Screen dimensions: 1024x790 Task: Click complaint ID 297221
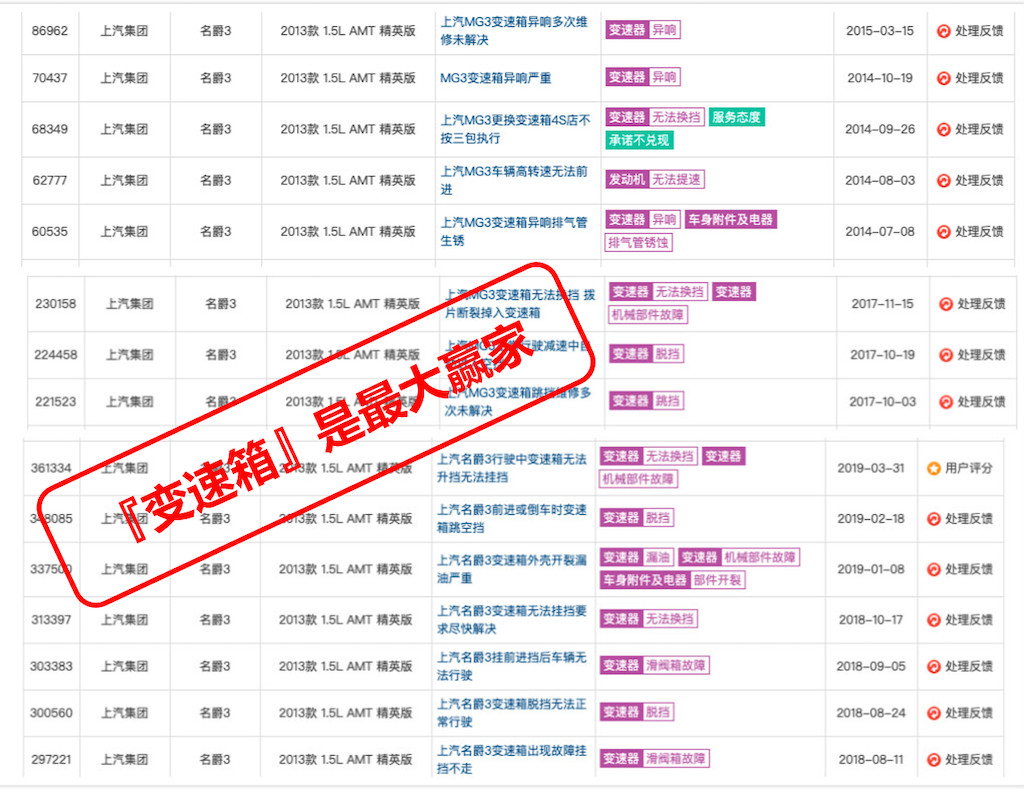click(x=51, y=759)
